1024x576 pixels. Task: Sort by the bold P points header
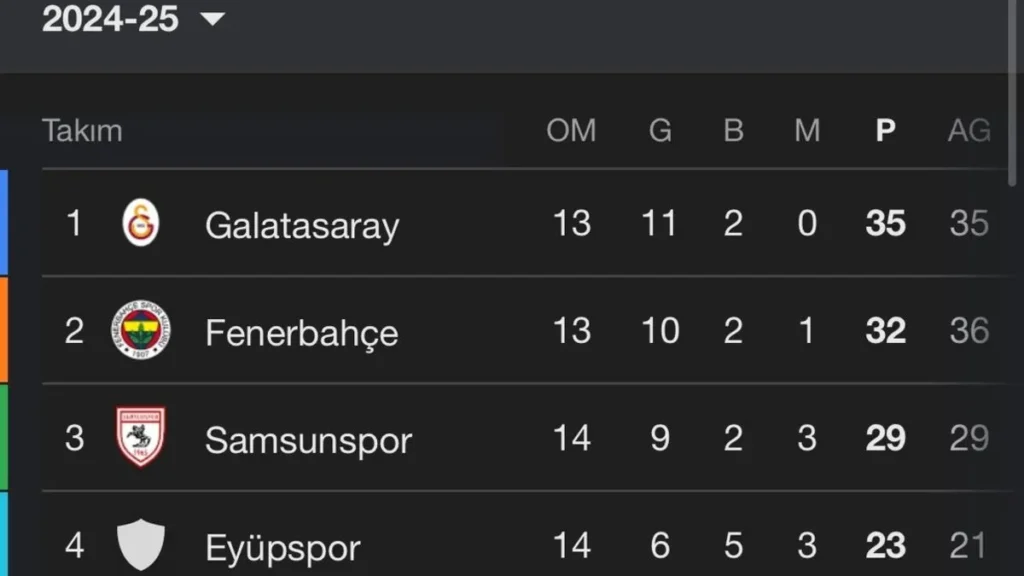(x=885, y=130)
